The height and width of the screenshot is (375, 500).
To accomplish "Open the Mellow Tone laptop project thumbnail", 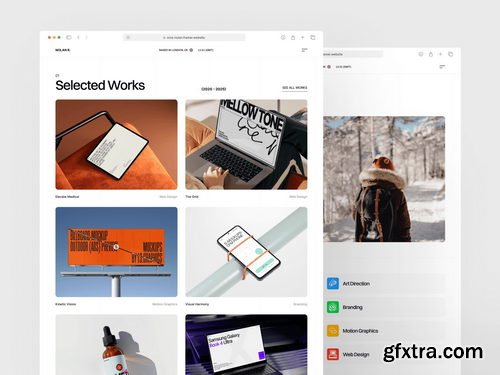I will click(246, 144).
